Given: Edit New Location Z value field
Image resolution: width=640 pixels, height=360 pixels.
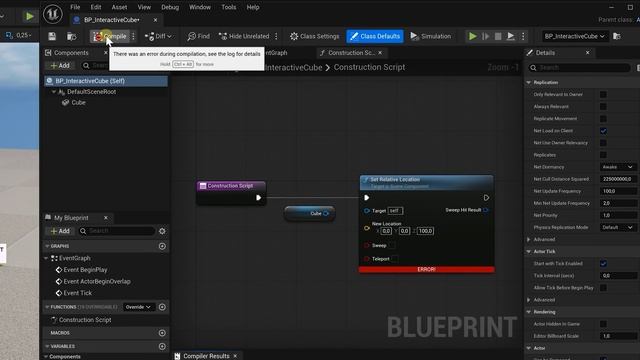Looking at the screenshot, I should (425, 231).
